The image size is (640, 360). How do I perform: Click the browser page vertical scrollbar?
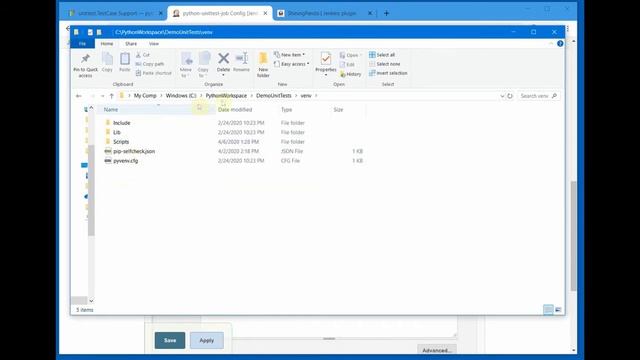(573, 235)
